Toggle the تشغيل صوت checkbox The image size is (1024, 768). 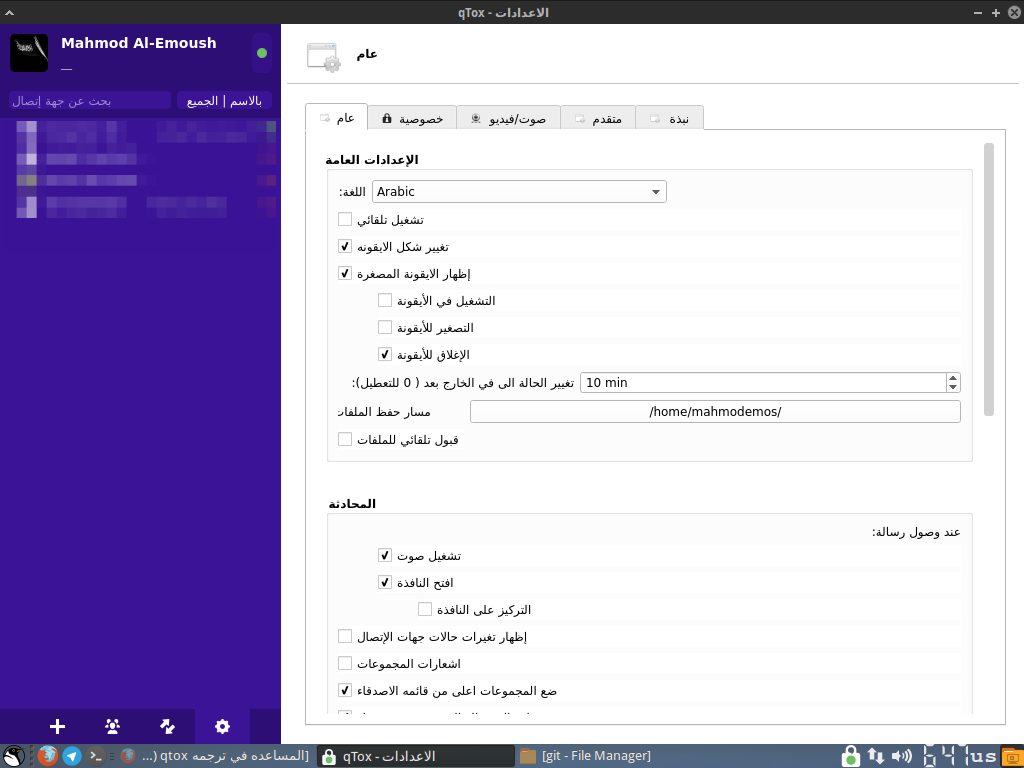click(x=385, y=555)
